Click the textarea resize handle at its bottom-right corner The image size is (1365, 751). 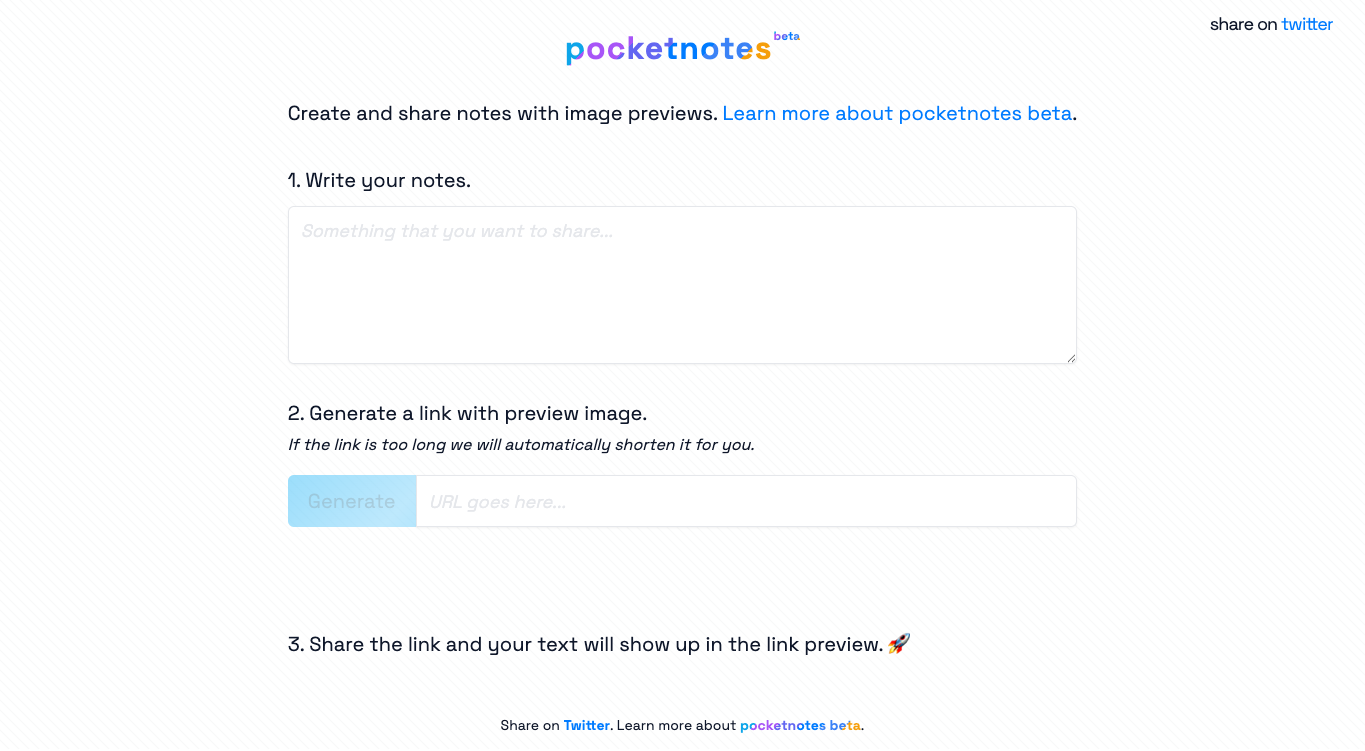pyautogui.click(x=1071, y=357)
